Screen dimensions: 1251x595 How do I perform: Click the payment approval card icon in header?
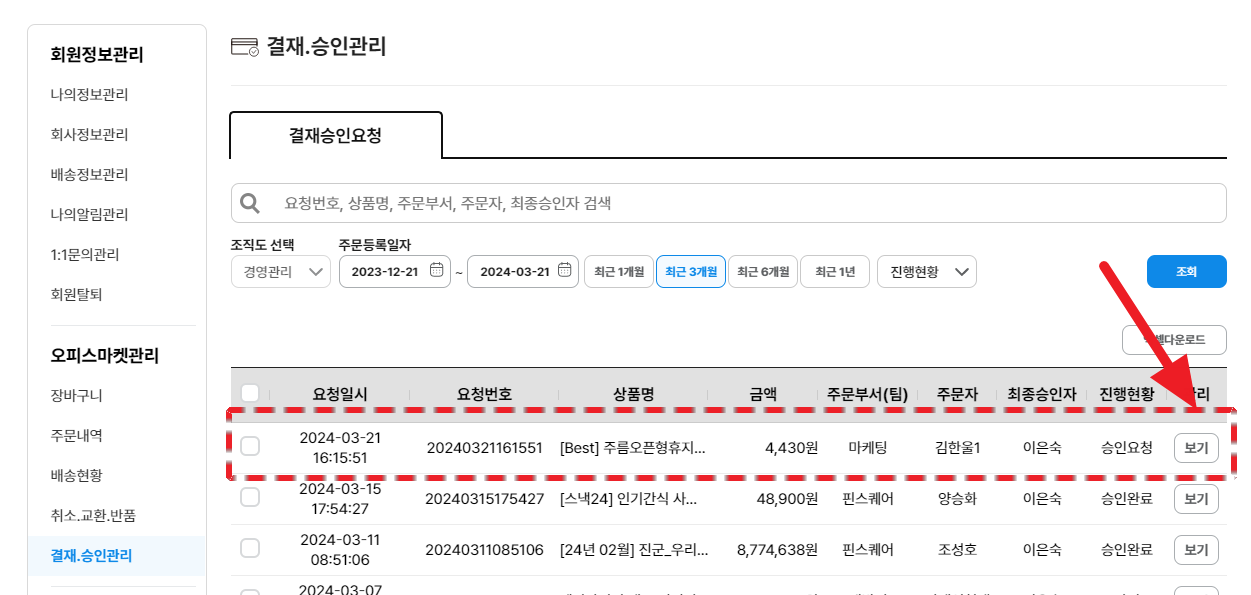point(244,47)
